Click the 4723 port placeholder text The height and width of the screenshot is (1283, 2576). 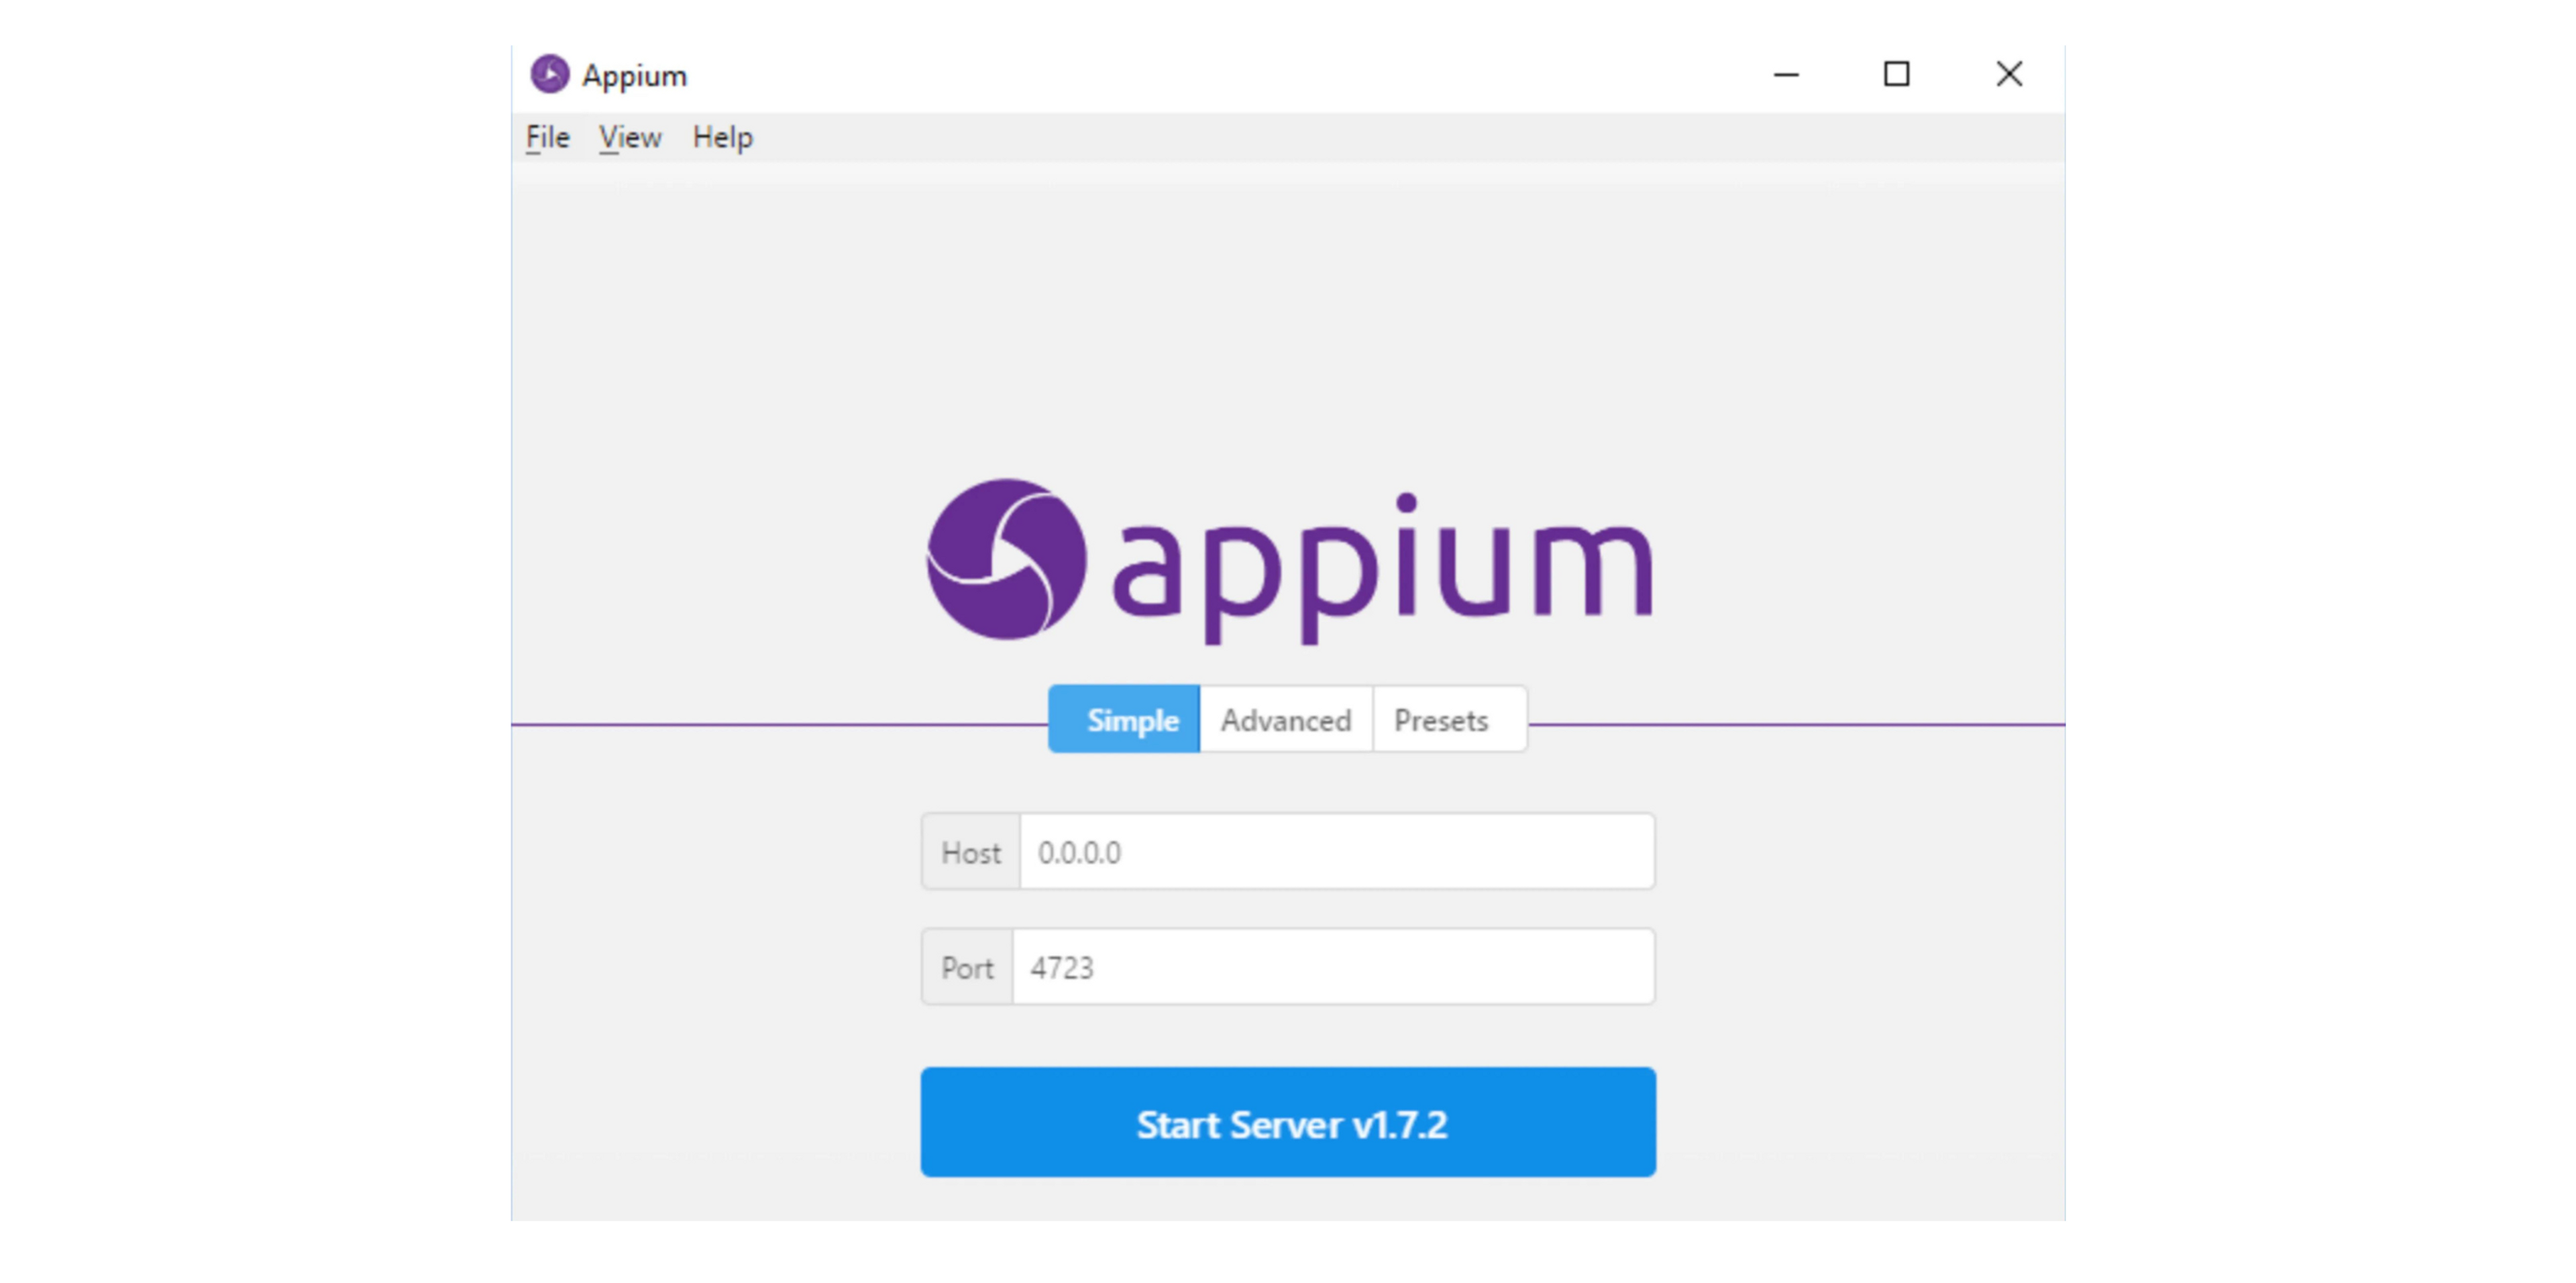point(1062,967)
